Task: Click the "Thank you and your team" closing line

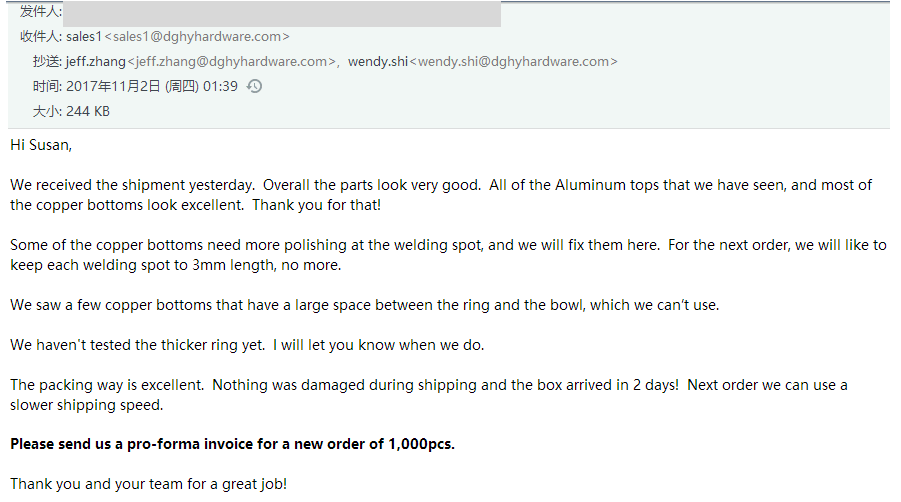Action: (148, 484)
